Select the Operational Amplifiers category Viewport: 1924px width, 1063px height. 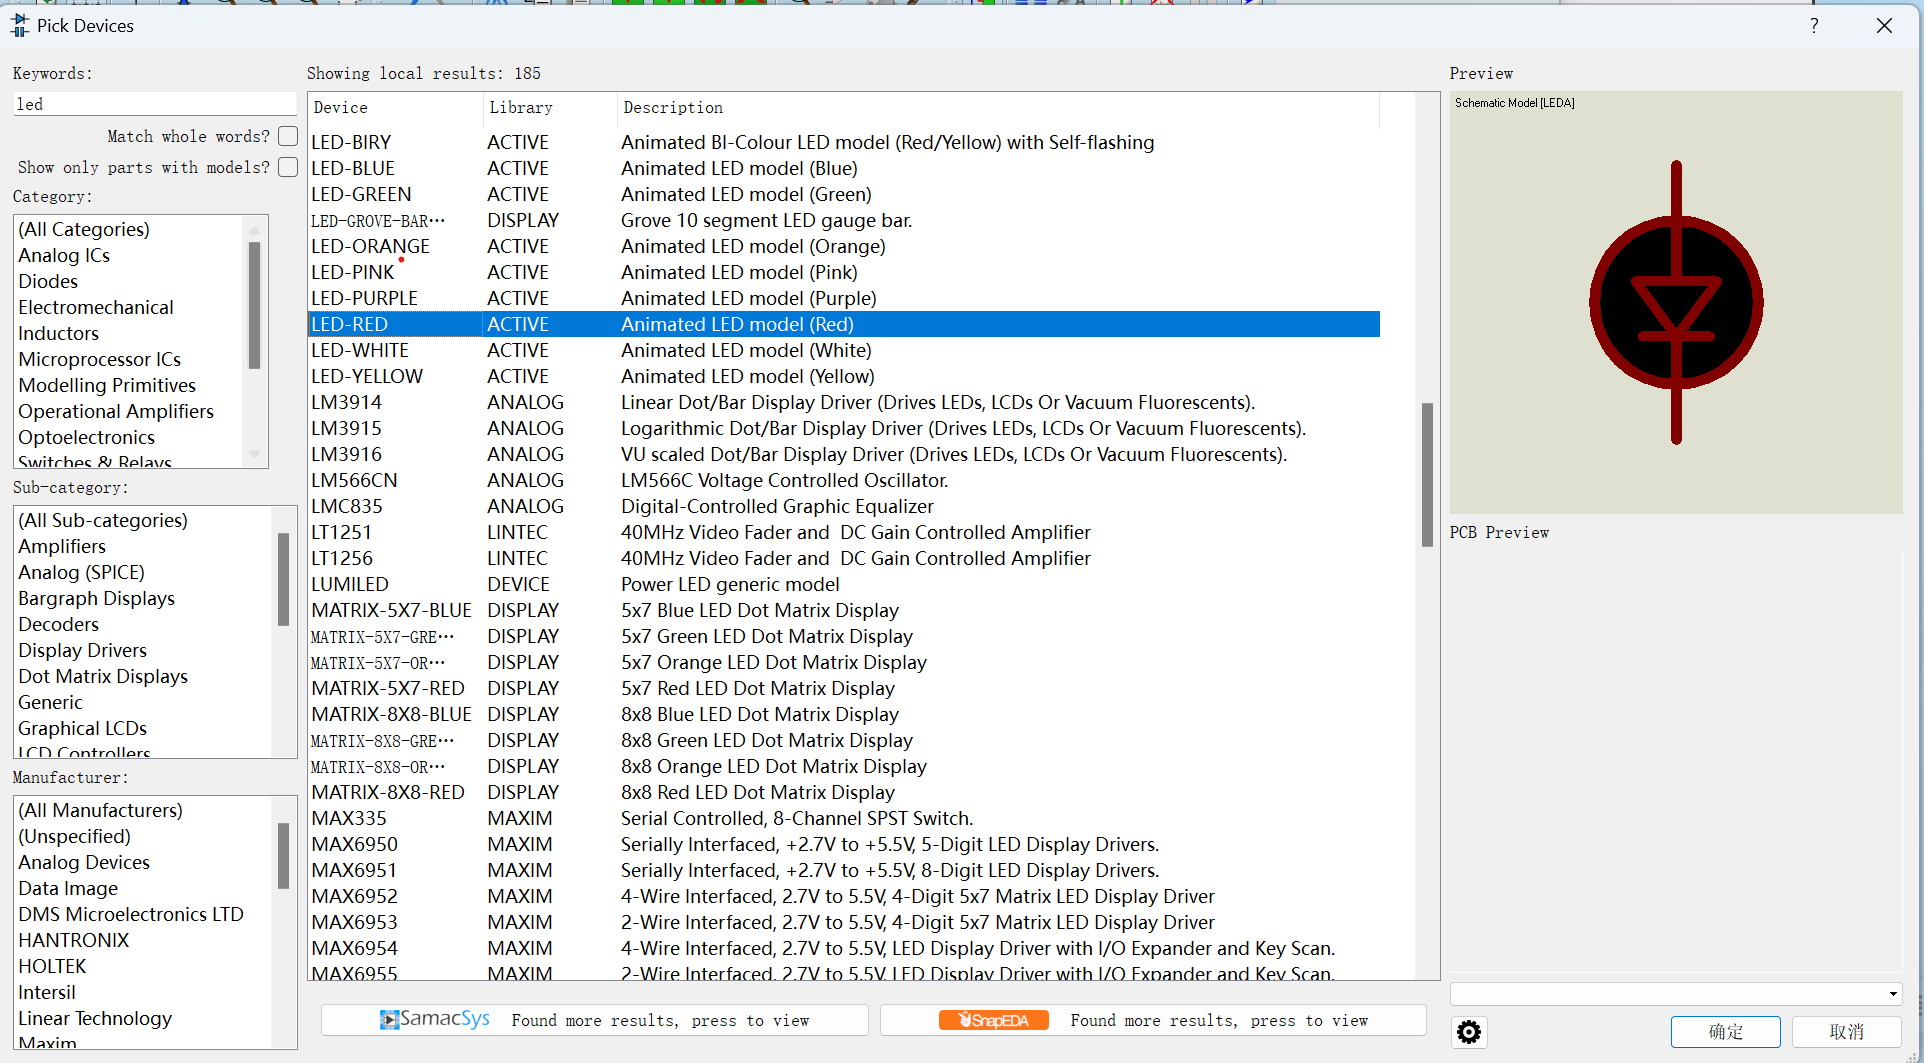coord(116,411)
